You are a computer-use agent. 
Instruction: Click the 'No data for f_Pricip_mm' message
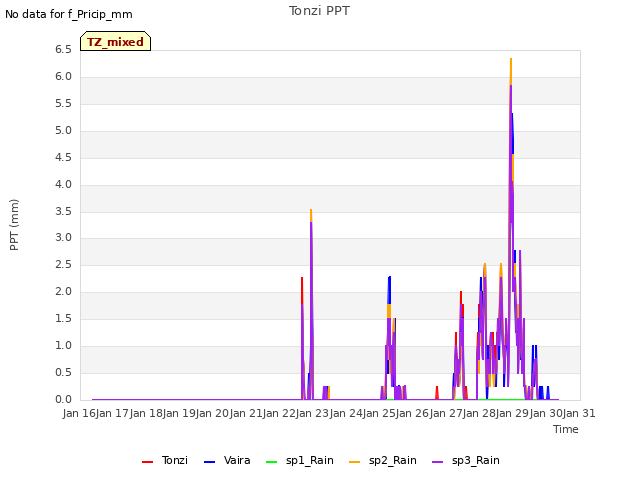tap(69, 14)
